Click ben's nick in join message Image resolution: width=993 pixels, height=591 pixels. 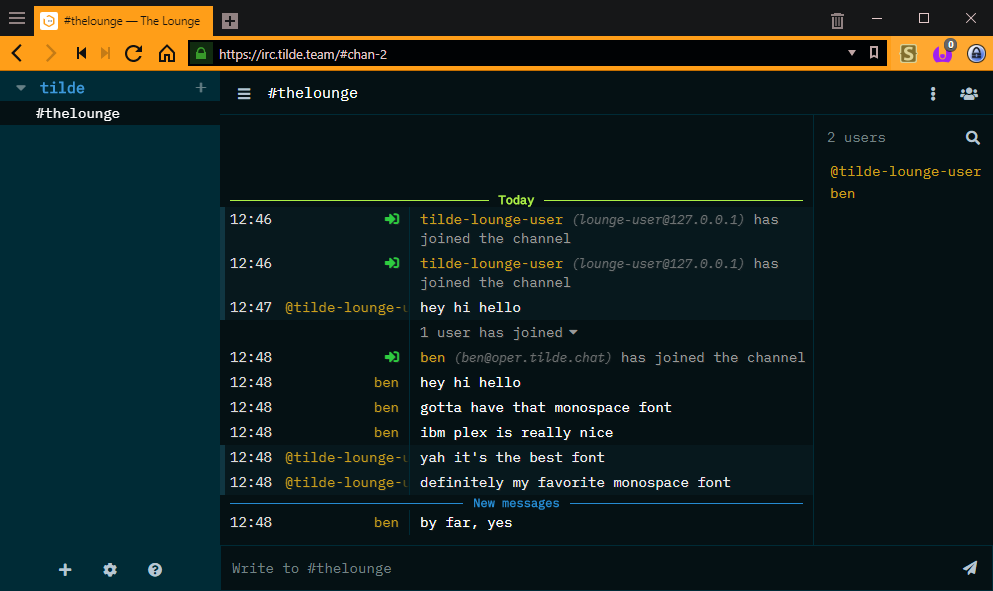433,357
